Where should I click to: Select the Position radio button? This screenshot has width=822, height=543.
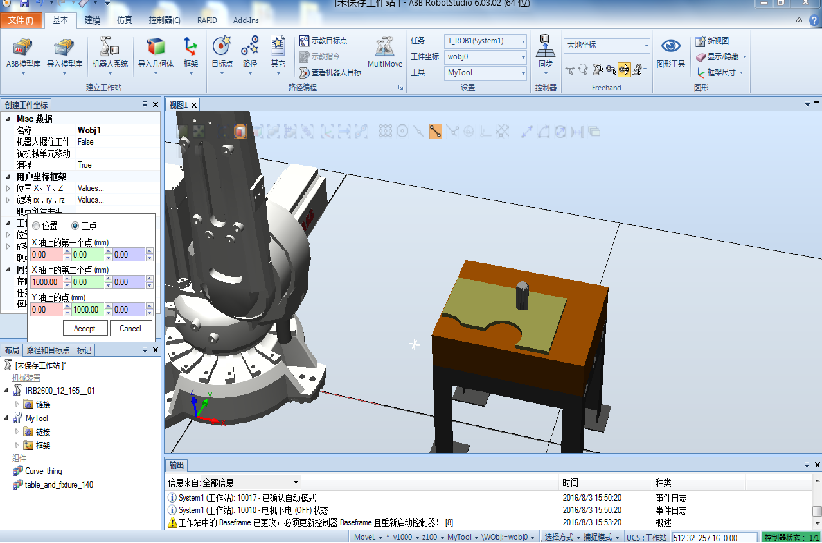point(36,225)
